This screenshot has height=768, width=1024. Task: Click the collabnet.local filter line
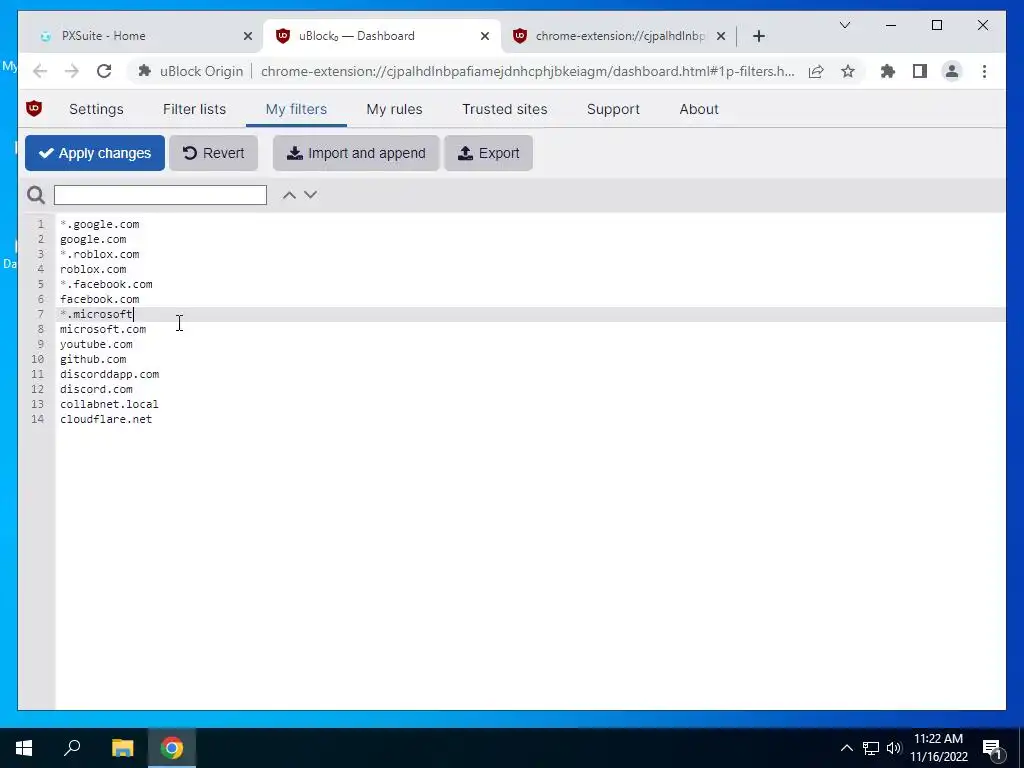pyautogui.click(x=109, y=404)
